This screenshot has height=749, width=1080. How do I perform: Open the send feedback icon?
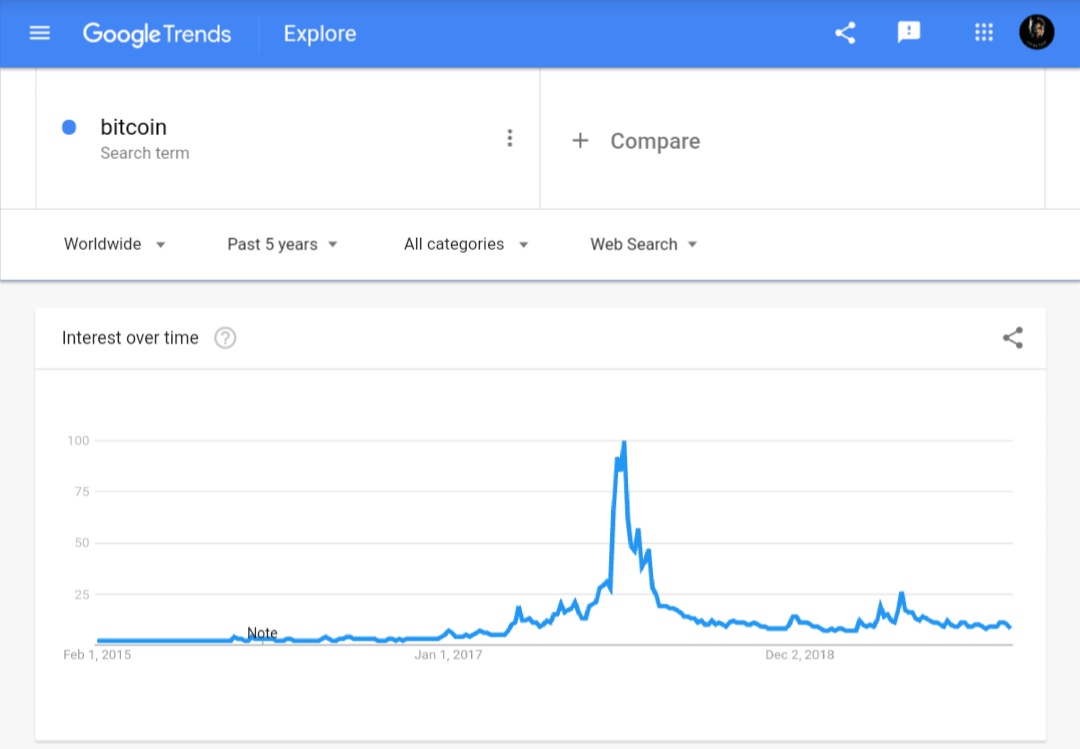coord(908,32)
